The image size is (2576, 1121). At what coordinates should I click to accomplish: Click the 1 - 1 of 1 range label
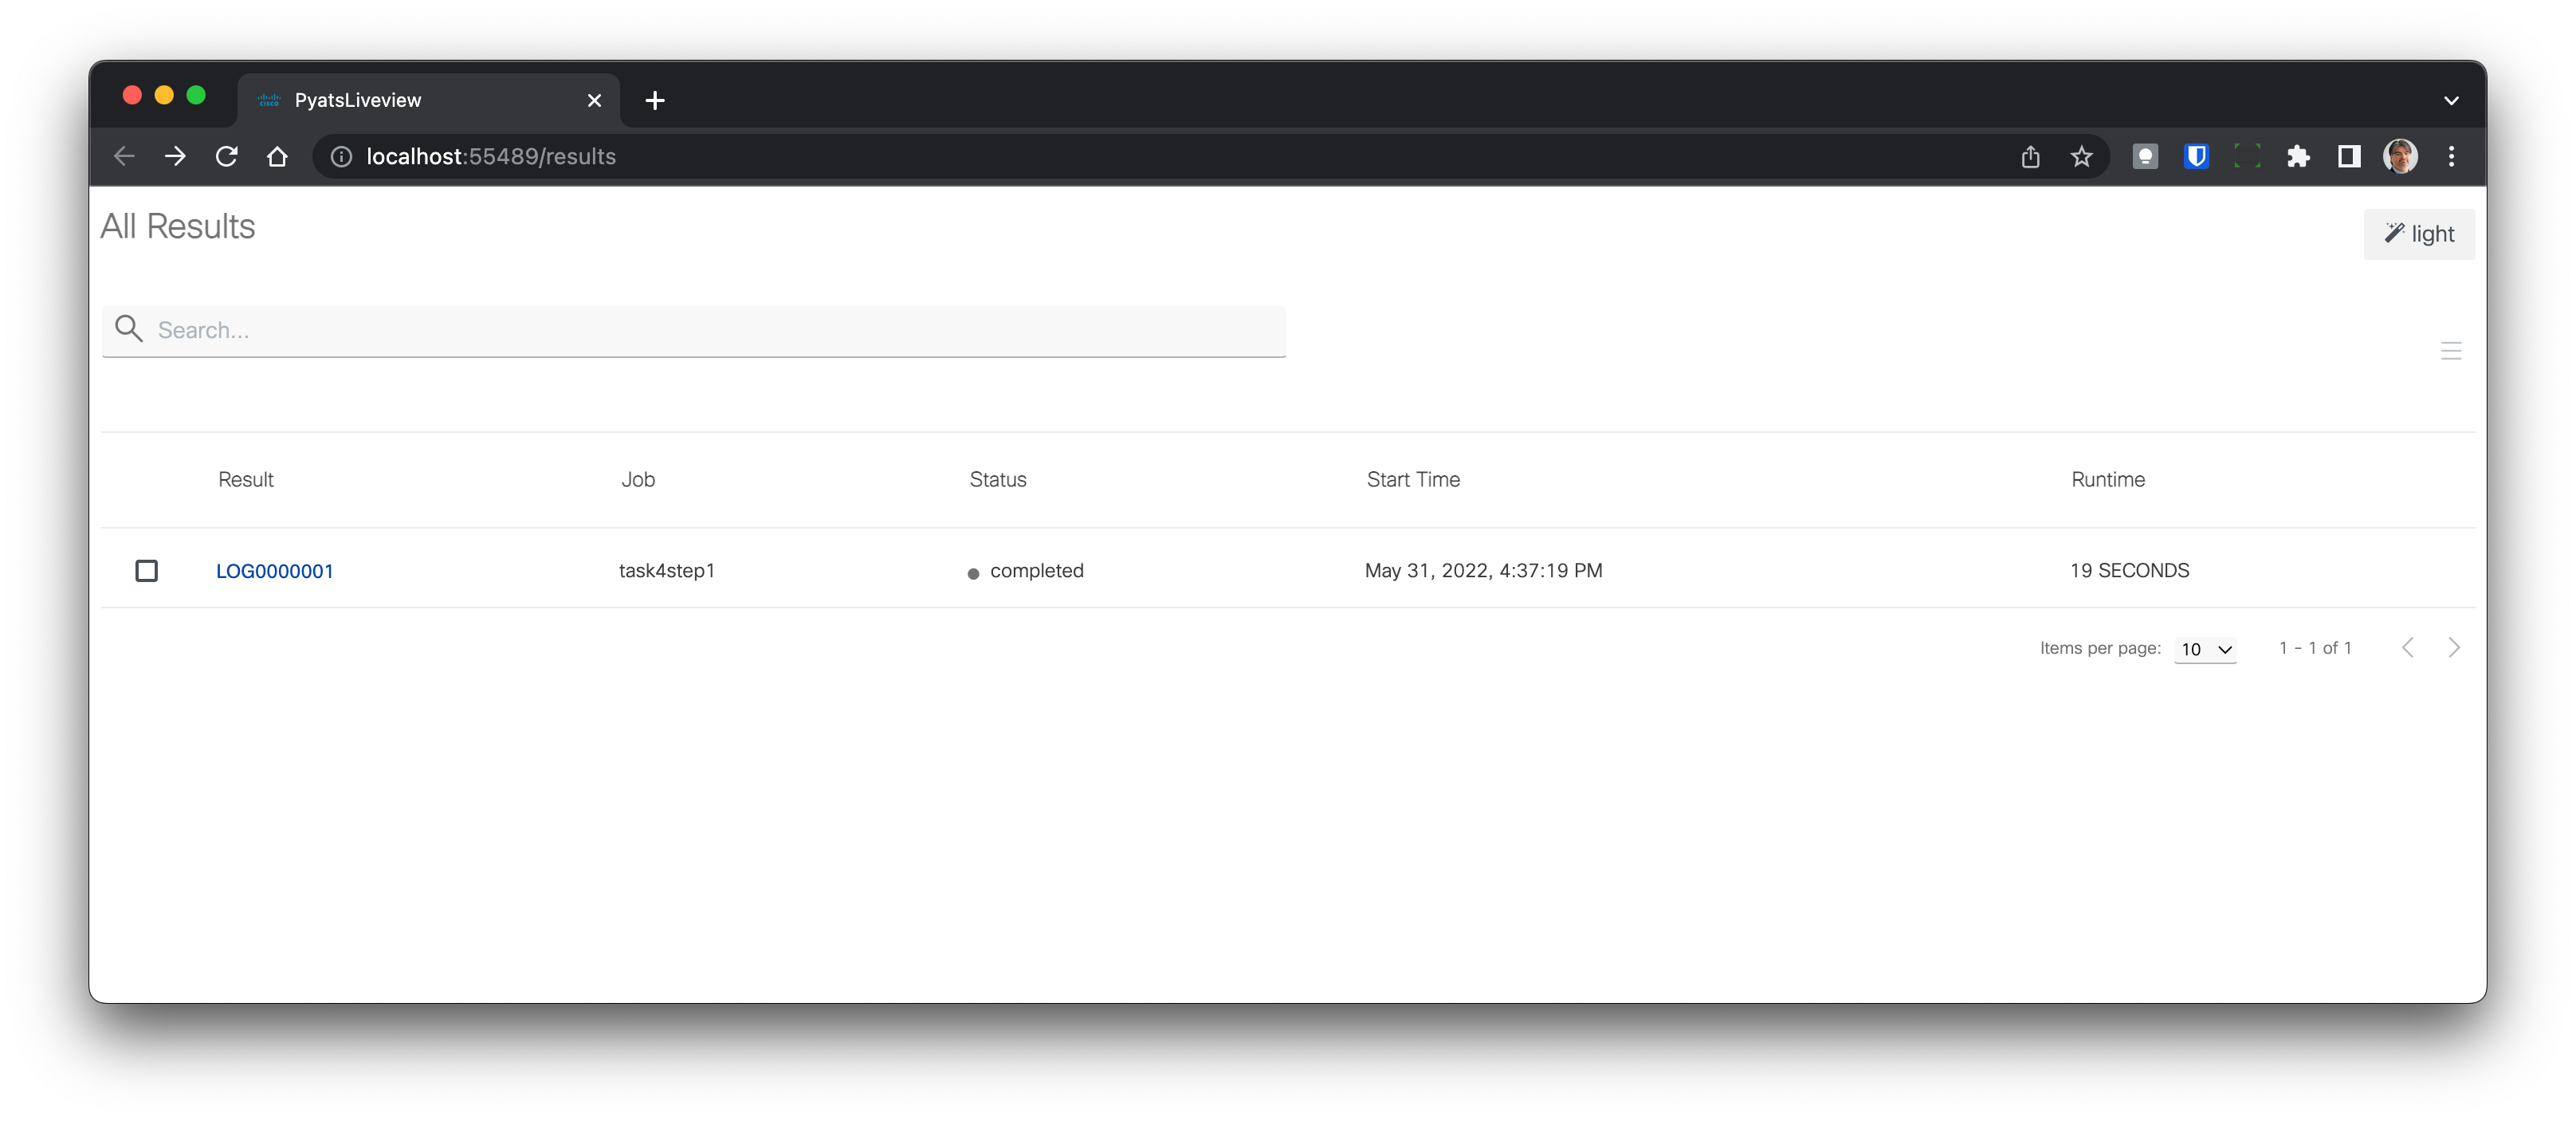2315,648
